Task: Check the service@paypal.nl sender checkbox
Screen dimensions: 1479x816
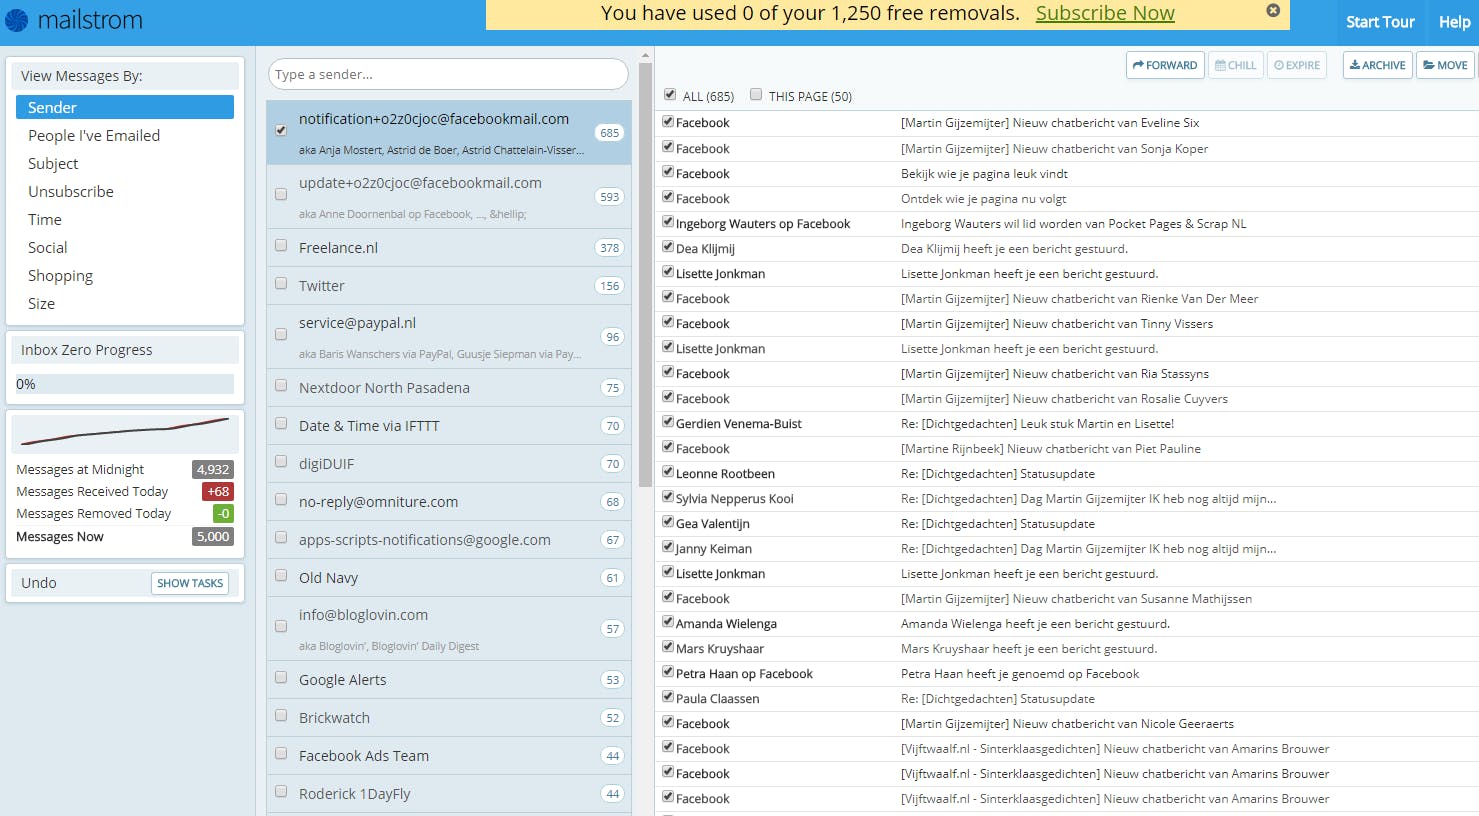Action: (x=281, y=334)
